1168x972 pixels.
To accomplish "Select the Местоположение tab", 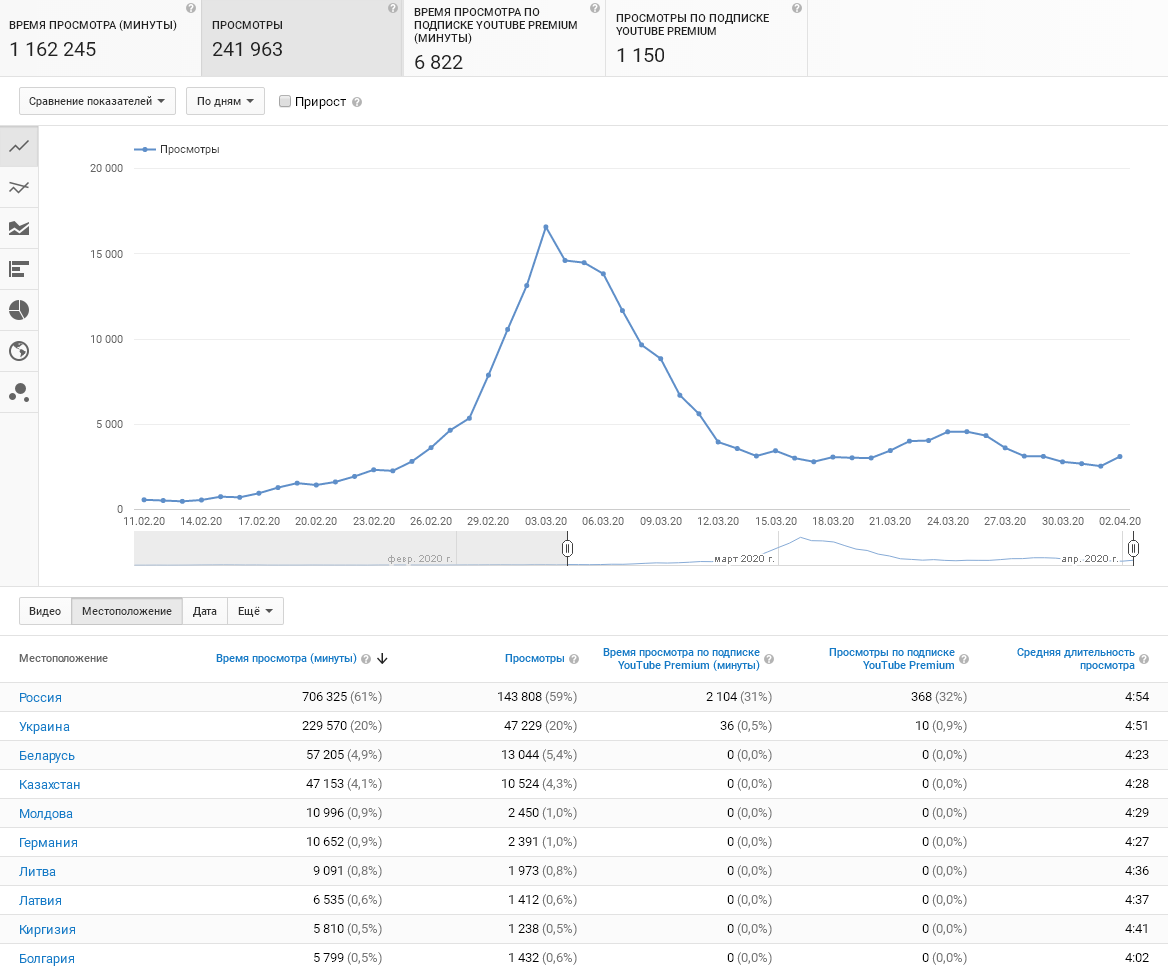I will tap(127, 611).
